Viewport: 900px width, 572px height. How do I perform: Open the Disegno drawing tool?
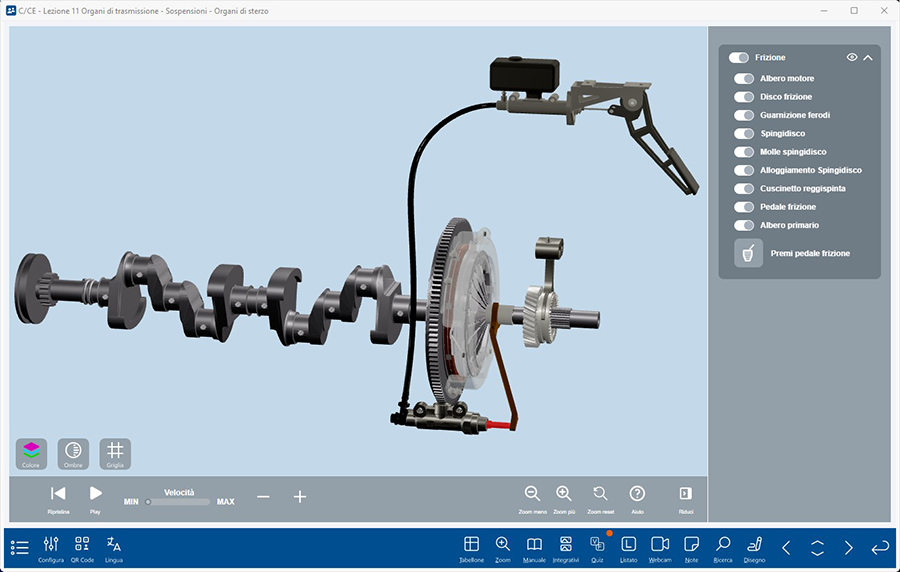(x=754, y=545)
